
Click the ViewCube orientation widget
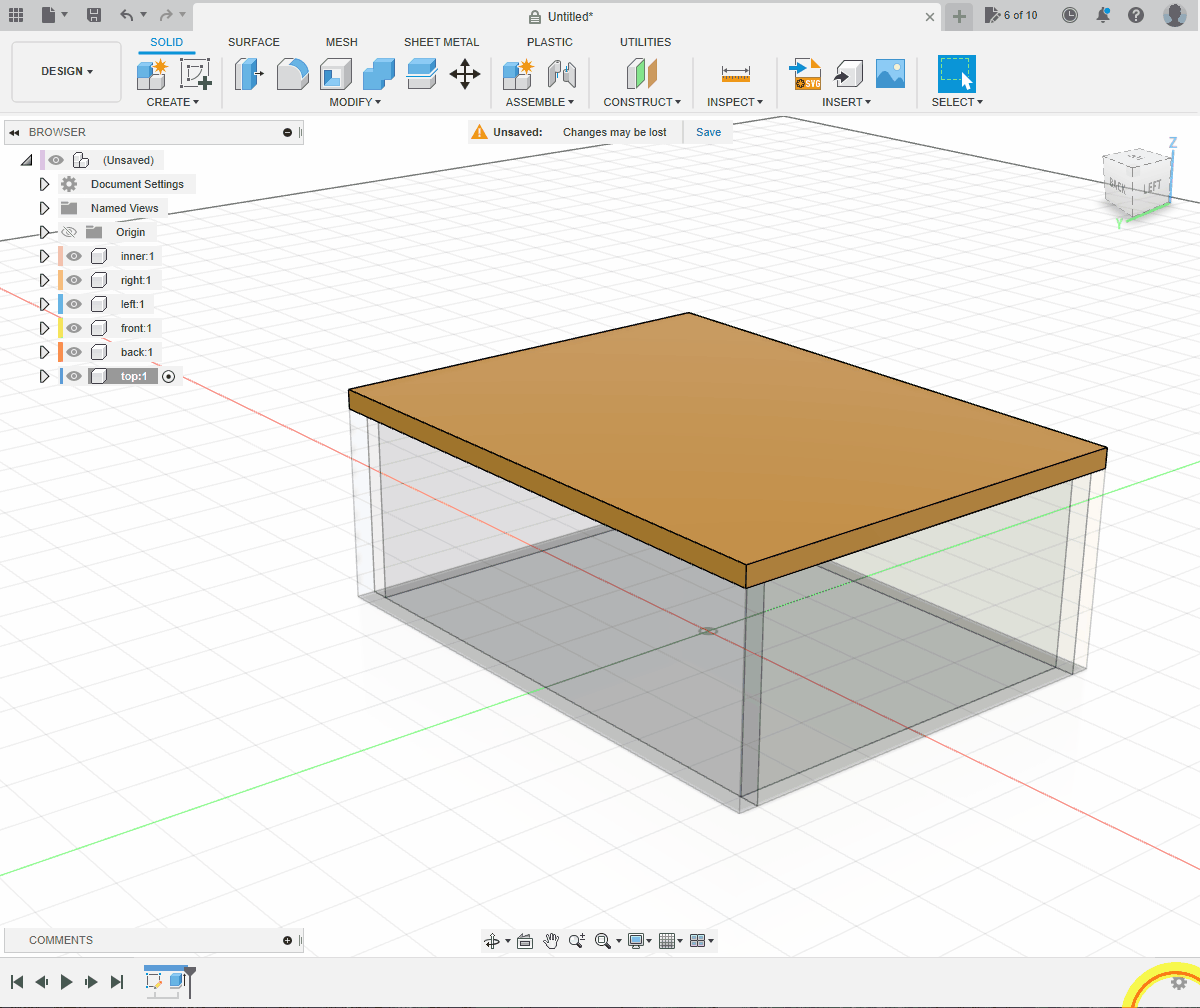[1136, 182]
